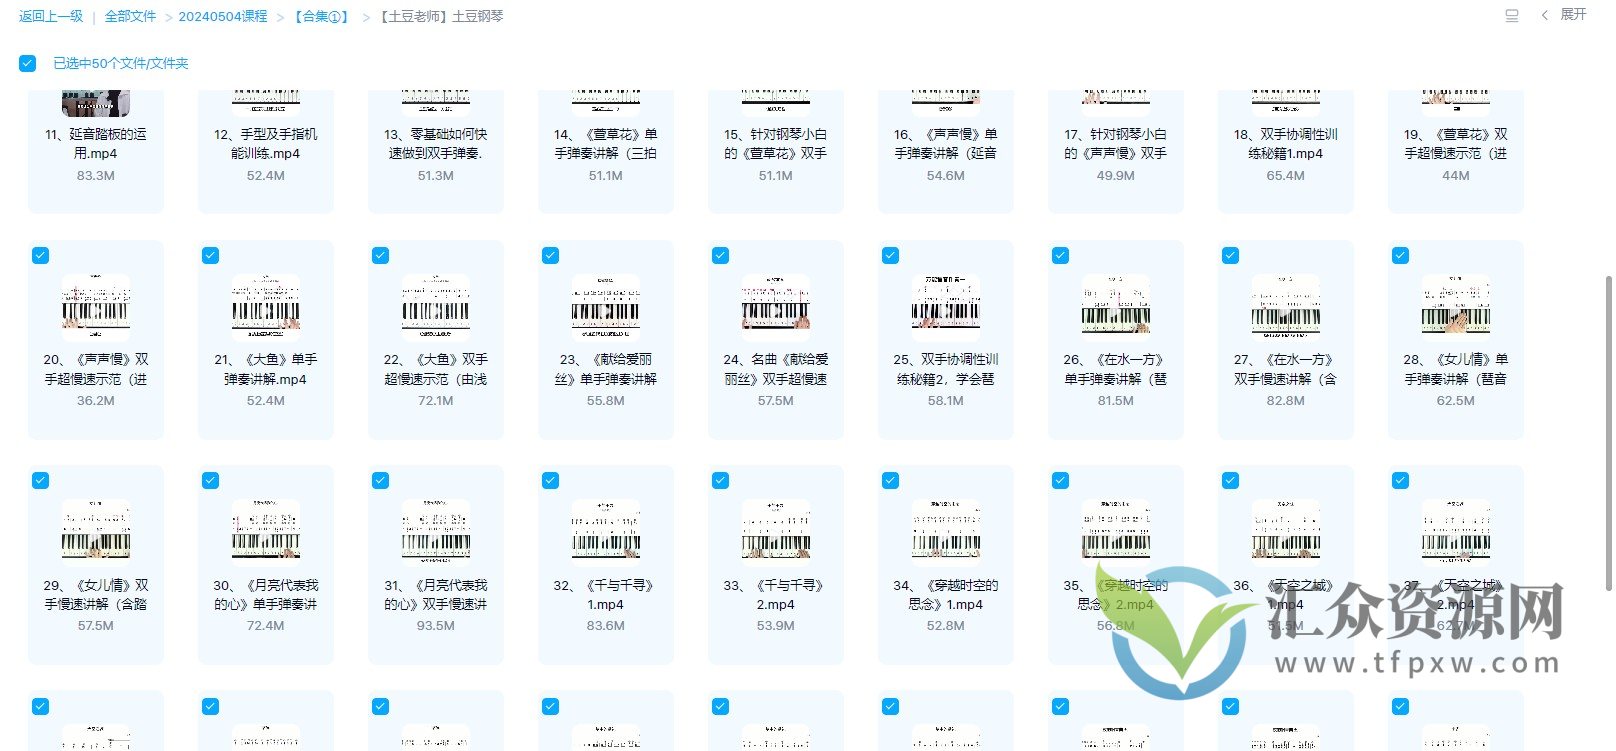Uncheck file 33、《千与千寻》2.mp4
The height and width of the screenshot is (751, 1616).
pos(721,480)
